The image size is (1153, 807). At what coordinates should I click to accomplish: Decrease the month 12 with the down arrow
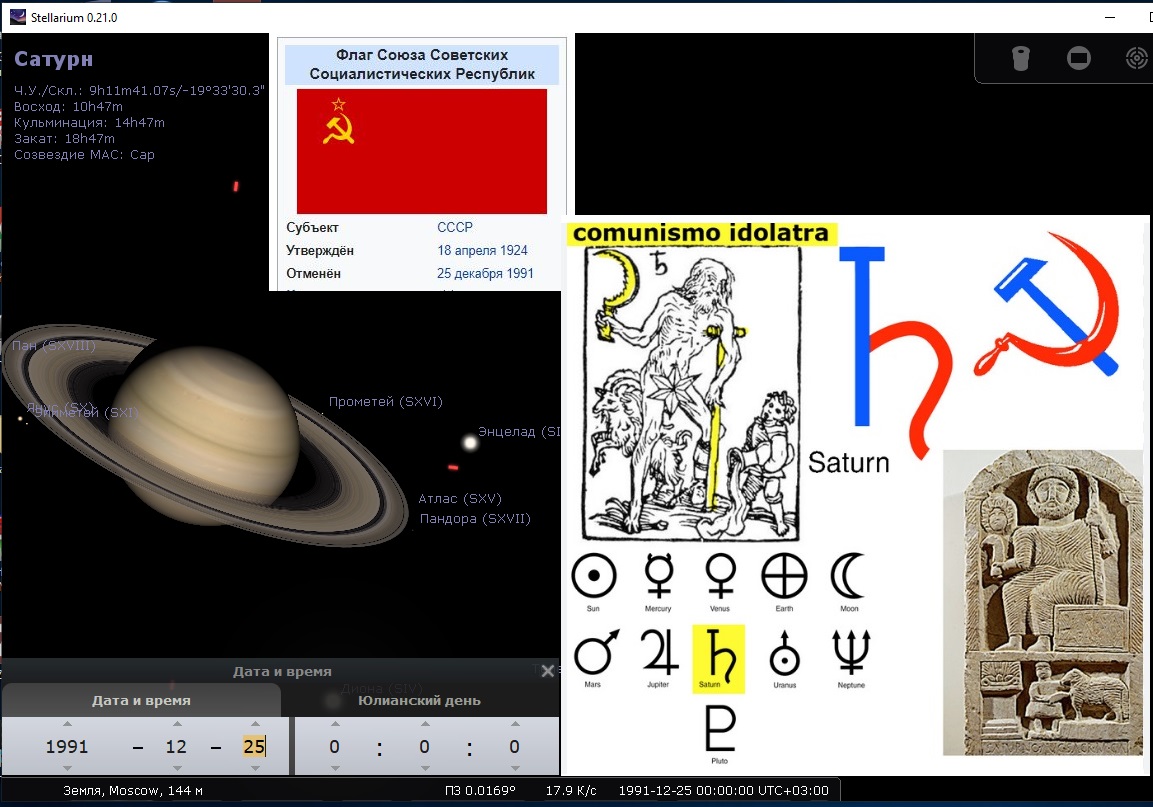177,768
